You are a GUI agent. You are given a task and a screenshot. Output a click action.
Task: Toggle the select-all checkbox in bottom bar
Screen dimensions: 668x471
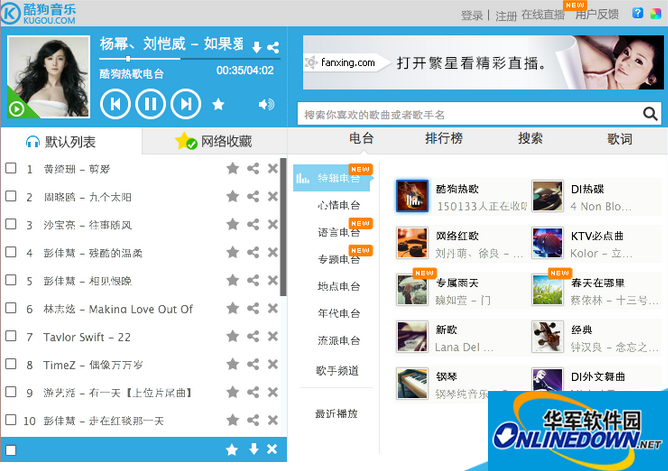(11, 451)
